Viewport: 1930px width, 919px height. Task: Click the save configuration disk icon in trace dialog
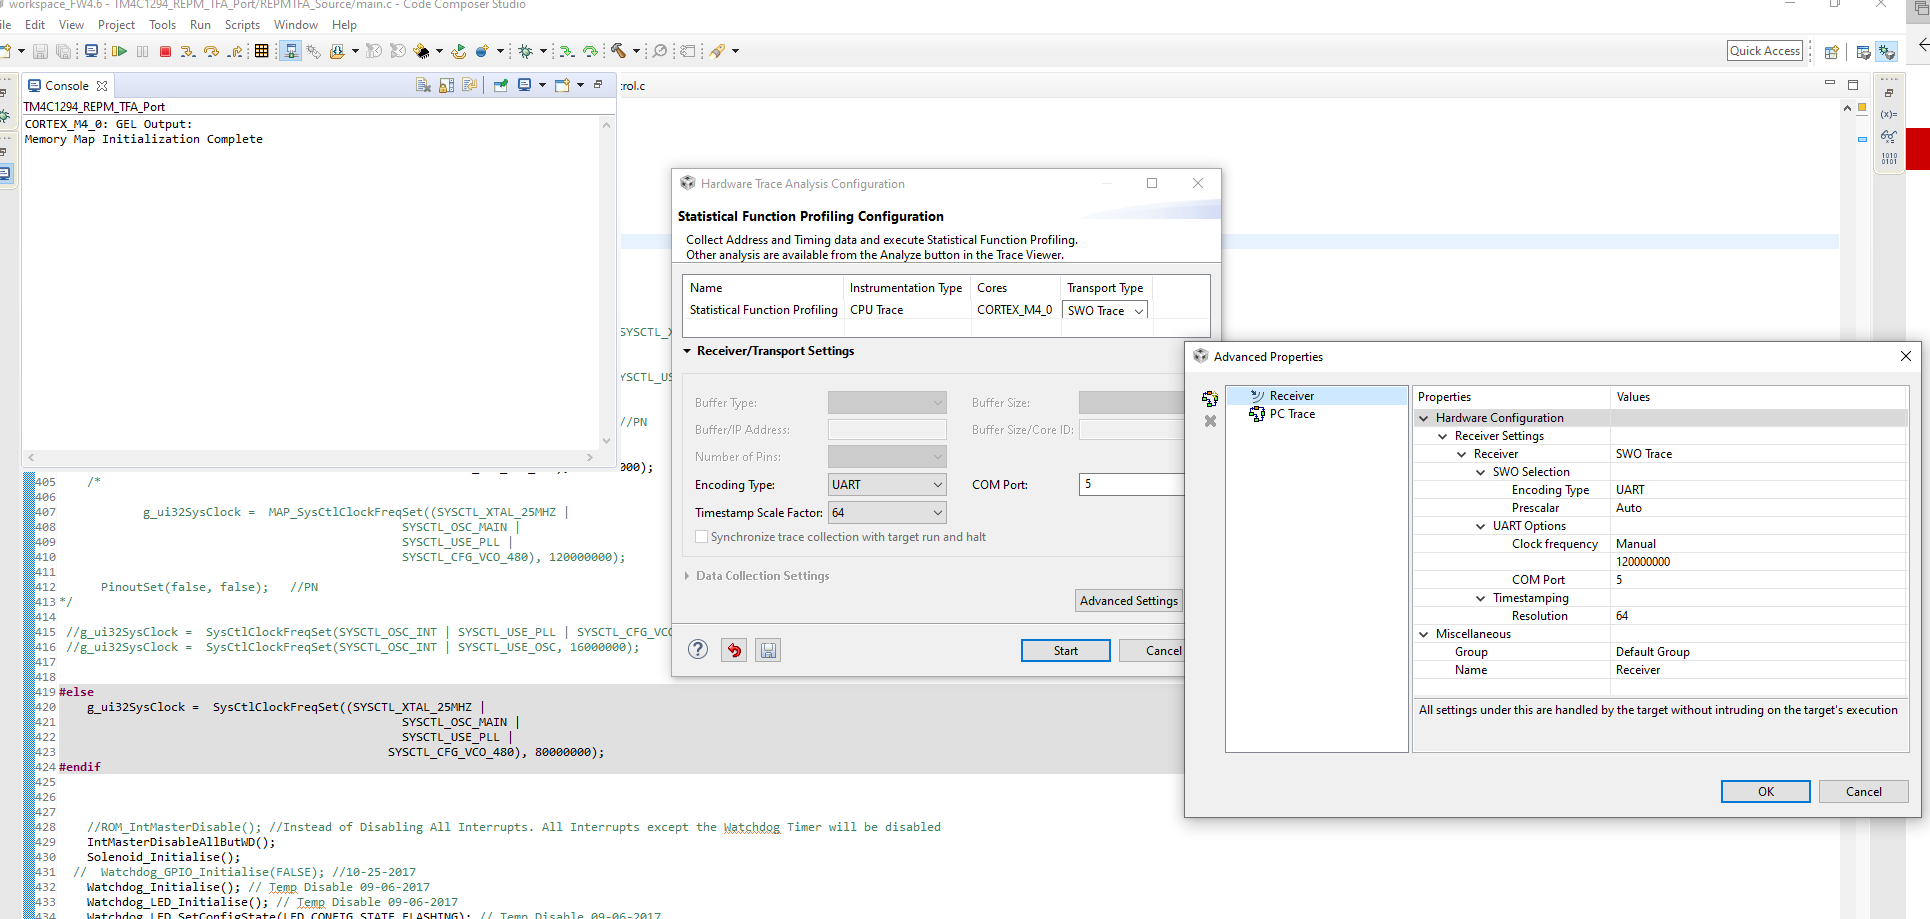click(768, 650)
